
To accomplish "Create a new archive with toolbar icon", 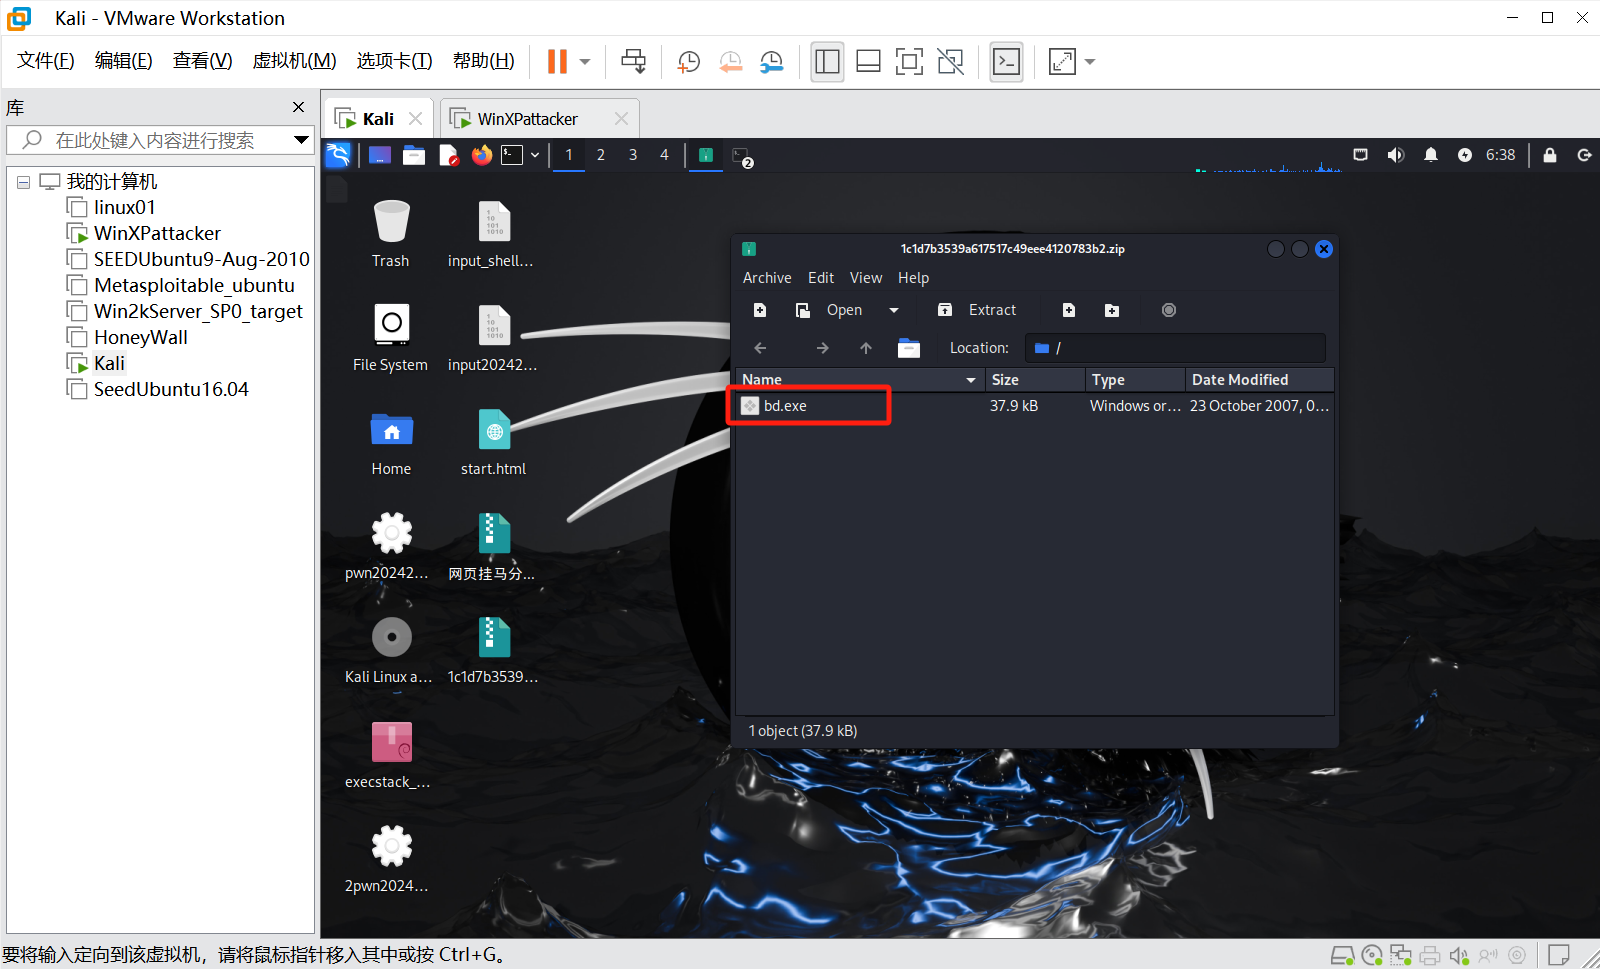I will pyautogui.click(x=760, y=310).
